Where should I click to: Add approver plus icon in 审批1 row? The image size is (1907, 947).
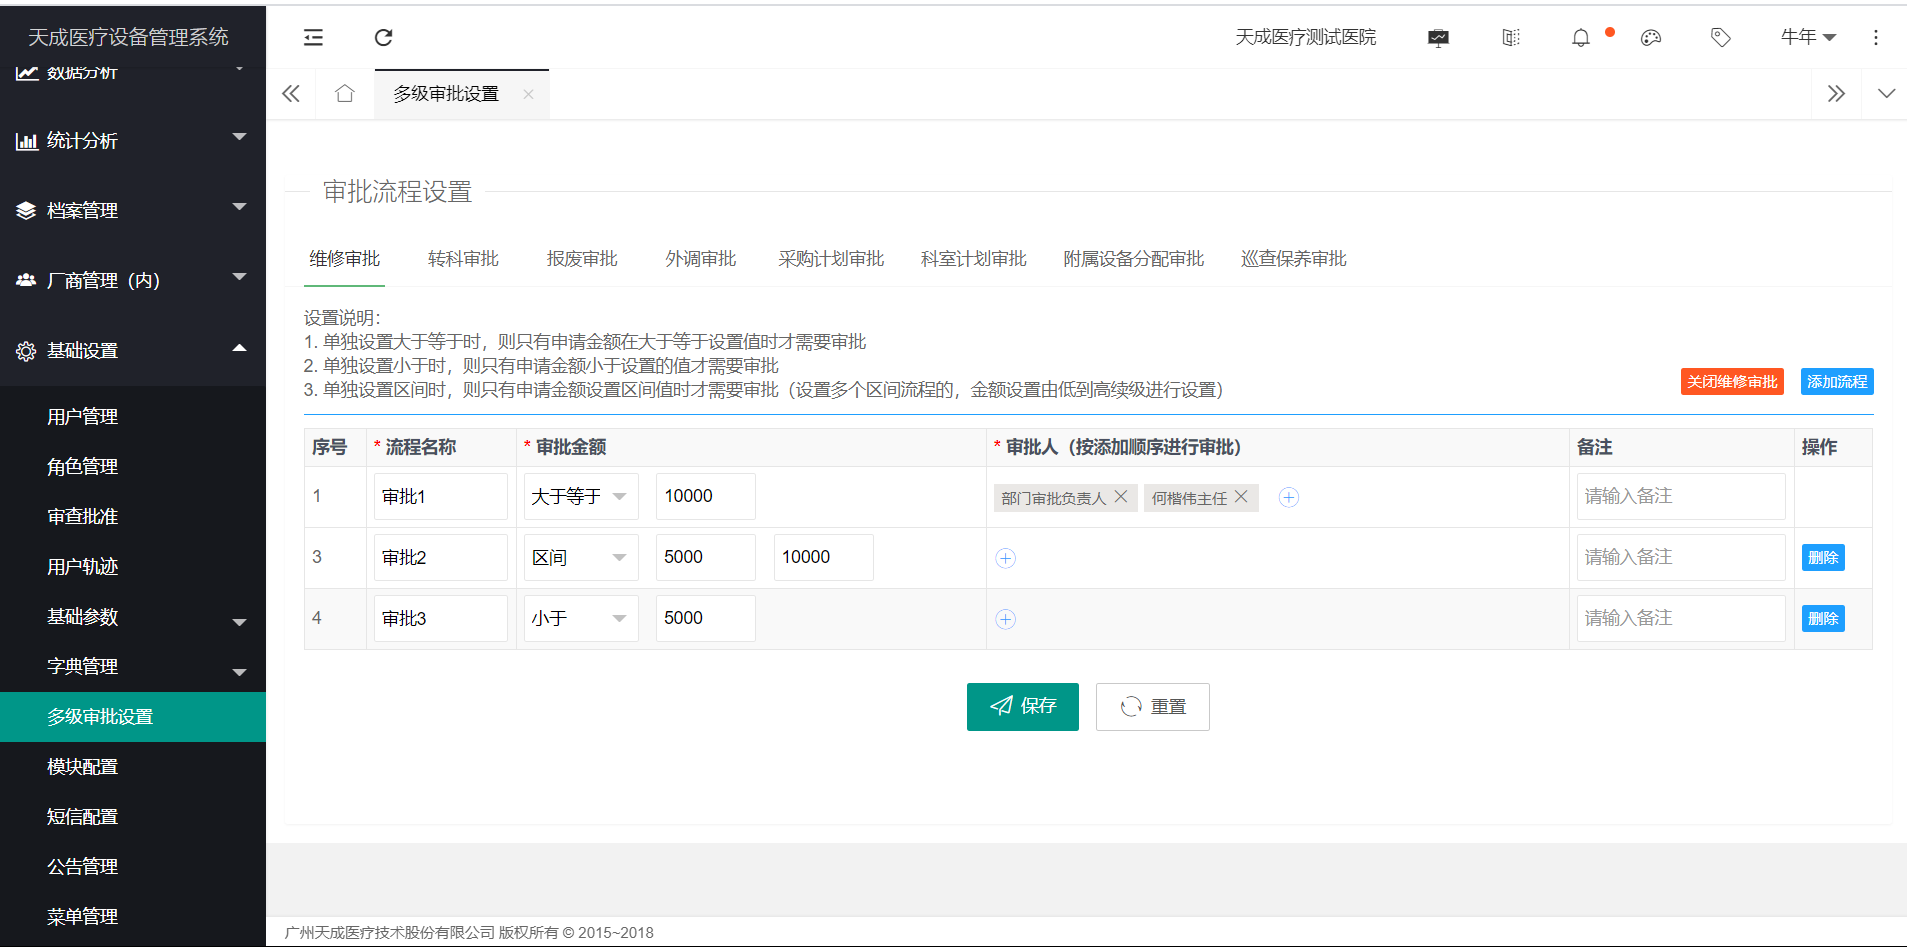pos(1289,497)
